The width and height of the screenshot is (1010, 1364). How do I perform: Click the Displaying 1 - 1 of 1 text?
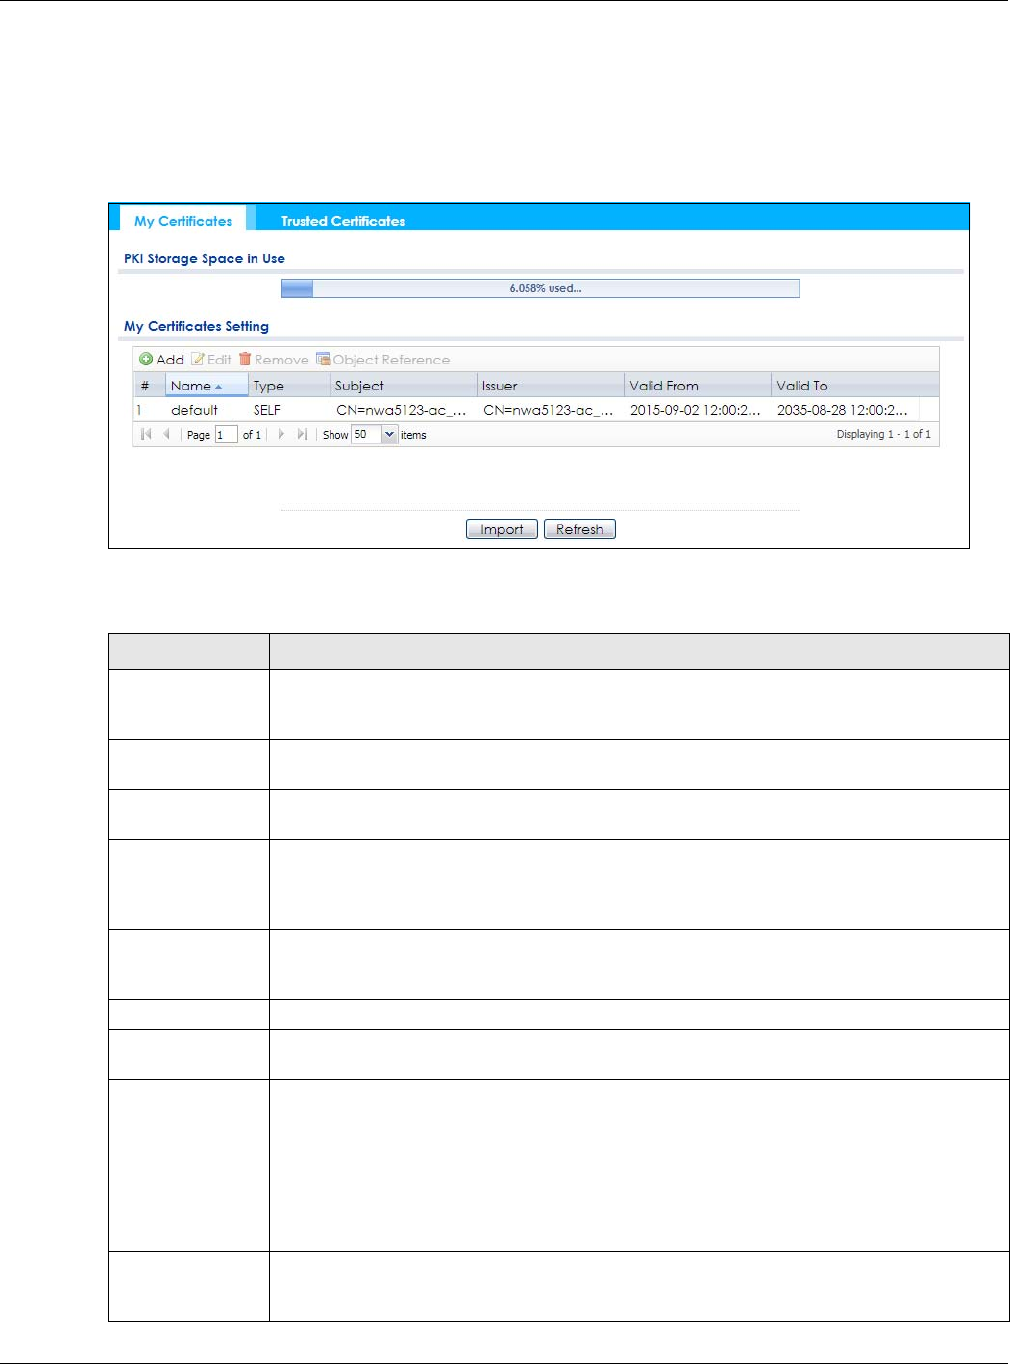[883, 434]
